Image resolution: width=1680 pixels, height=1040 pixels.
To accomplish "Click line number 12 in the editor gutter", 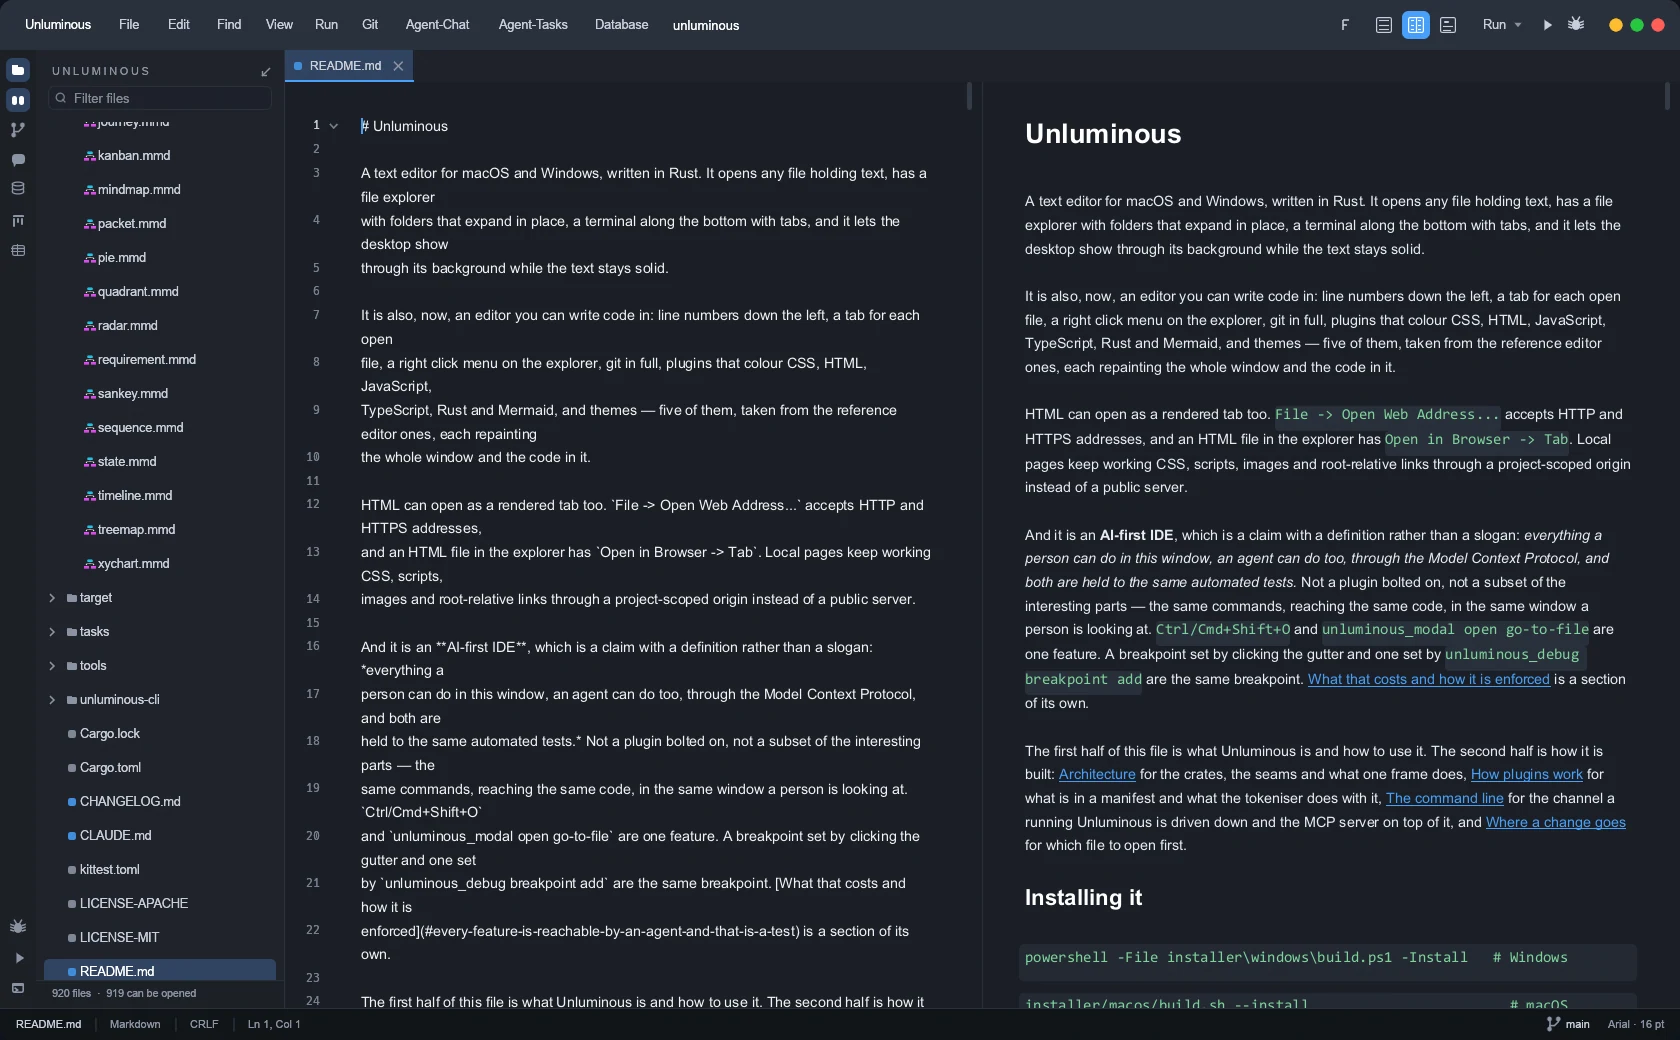I will click(x=313, y=504).
